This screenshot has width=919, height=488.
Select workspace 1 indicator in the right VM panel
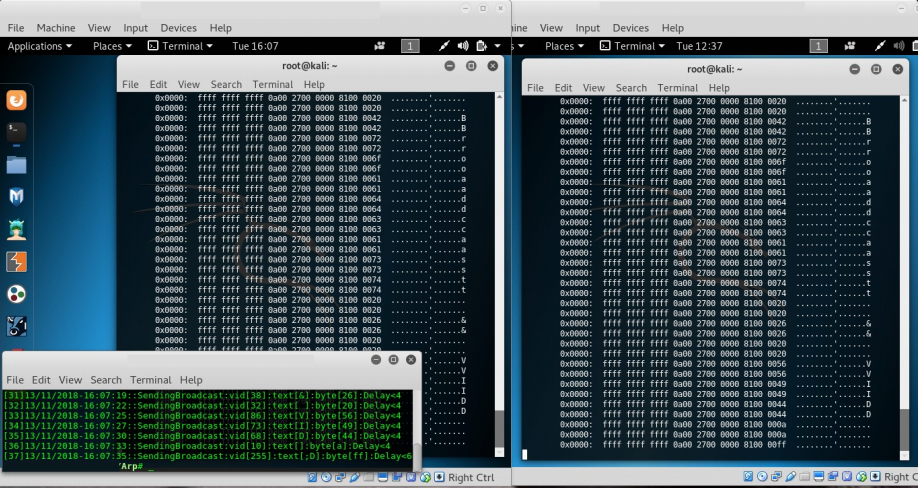coord(819,46)
